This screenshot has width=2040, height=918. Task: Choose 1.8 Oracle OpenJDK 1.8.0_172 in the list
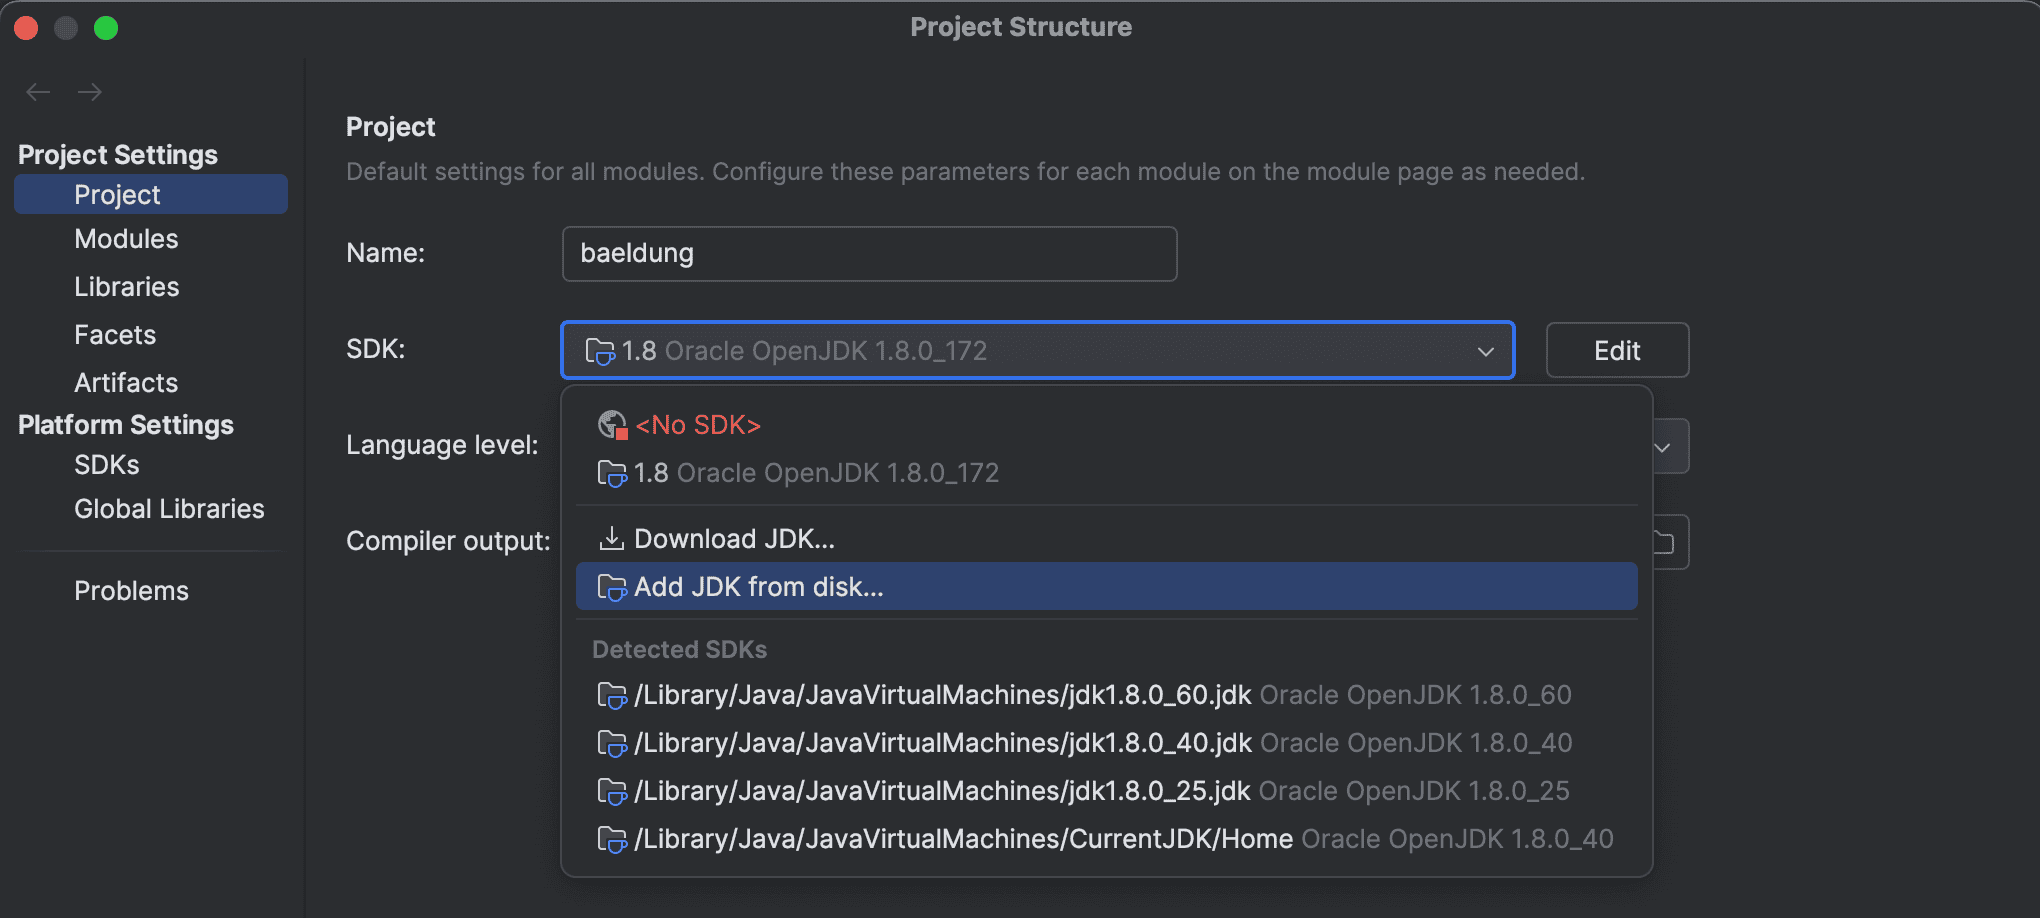point(1107,473)
